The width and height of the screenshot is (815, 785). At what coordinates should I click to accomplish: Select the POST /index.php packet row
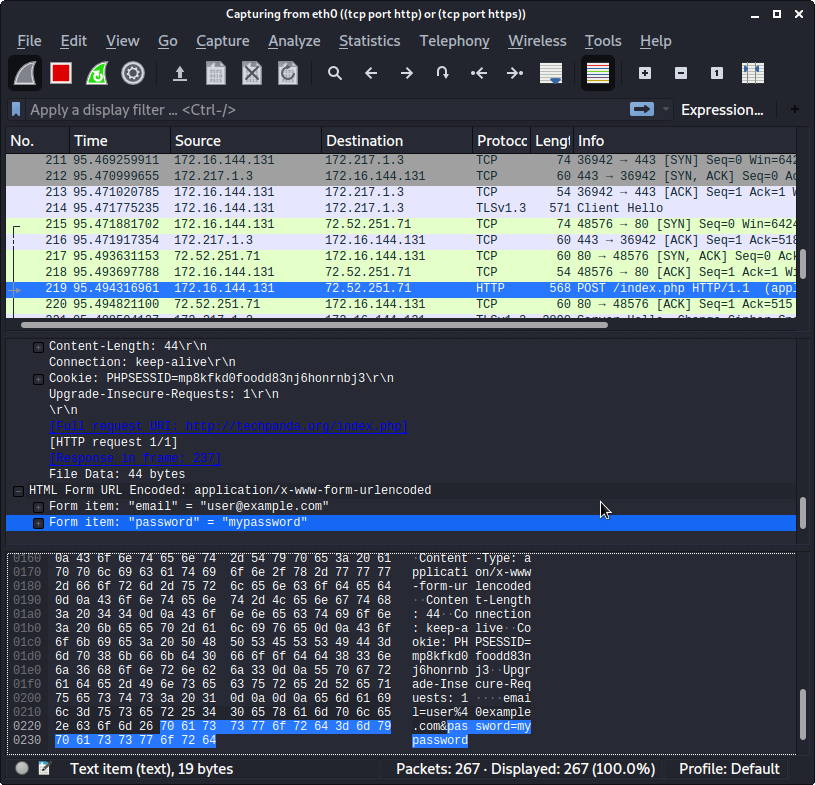click(400, 287)
